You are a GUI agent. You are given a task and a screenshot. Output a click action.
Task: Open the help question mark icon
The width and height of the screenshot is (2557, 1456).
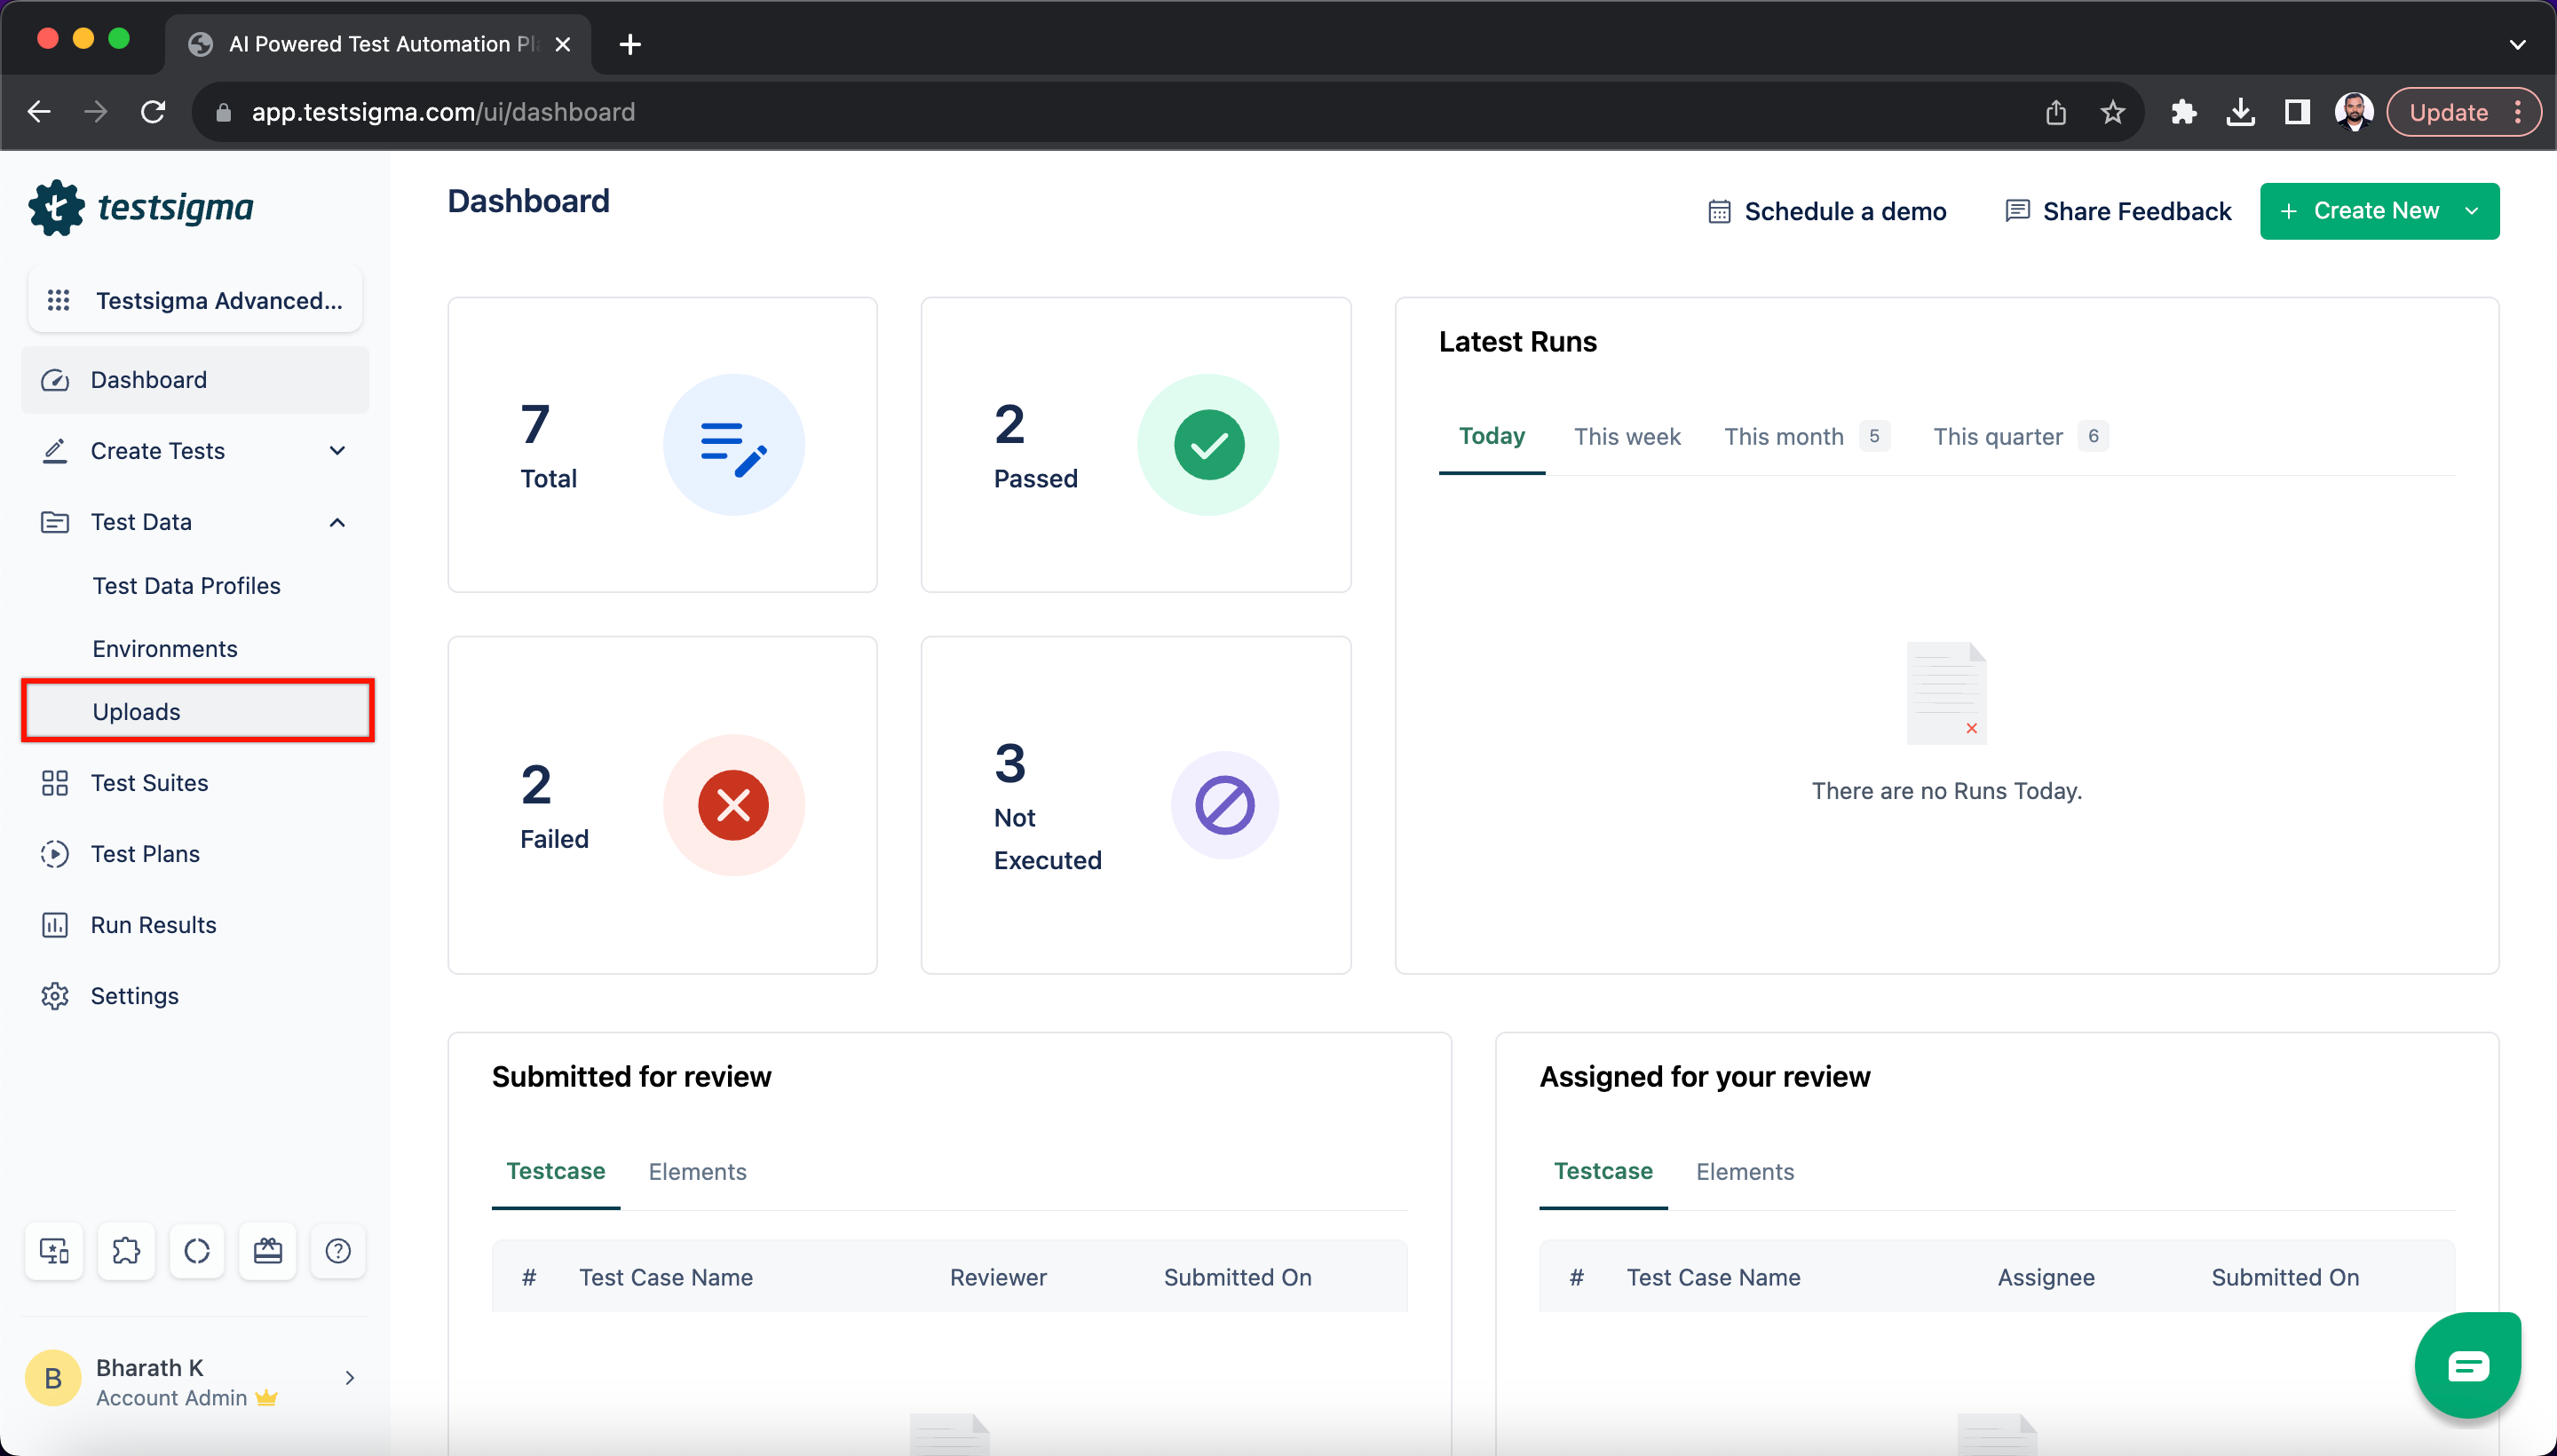click(x=338, y=1251)
